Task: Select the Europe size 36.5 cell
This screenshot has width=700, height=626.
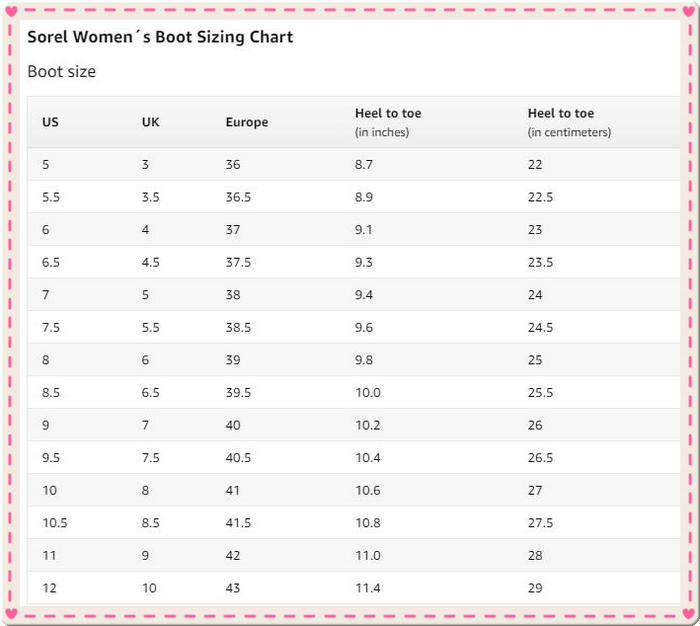Action: pyautogui.click(x=238, y=197)
